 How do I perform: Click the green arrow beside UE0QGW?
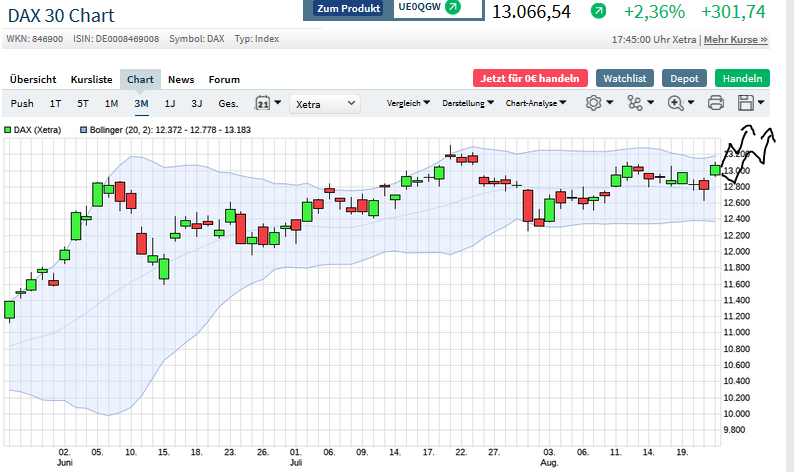click(453, 7)
